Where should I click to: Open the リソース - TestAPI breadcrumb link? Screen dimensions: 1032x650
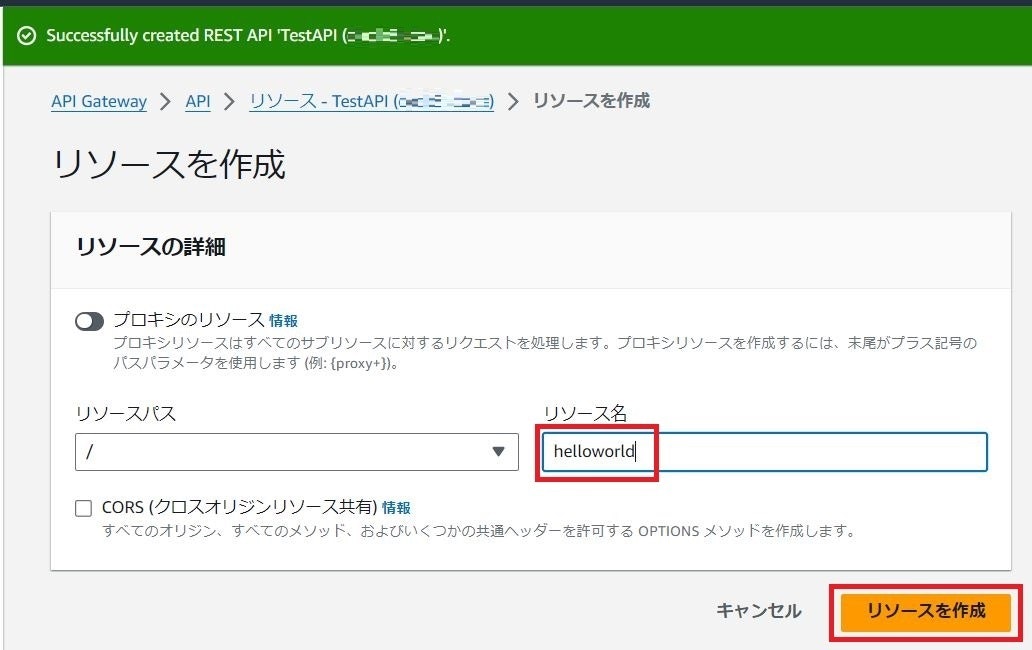click(371, 101)
